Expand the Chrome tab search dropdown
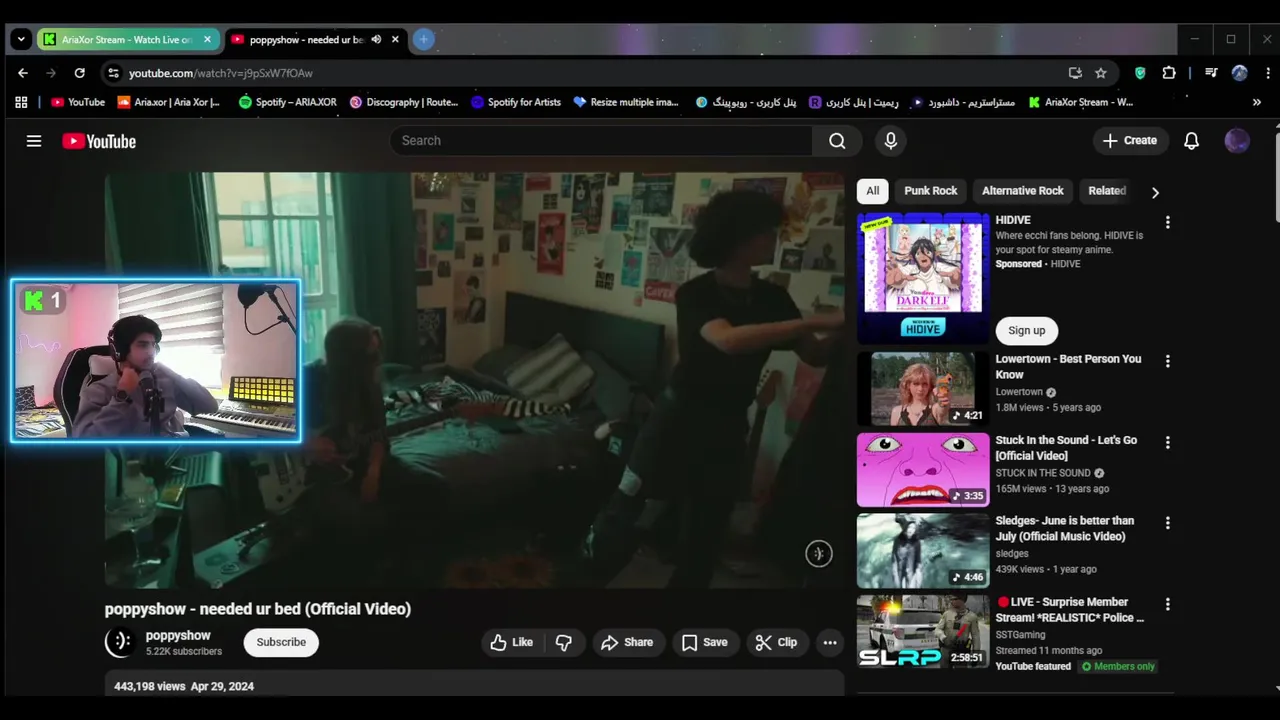This screenshot has height=720, width=1280. coord(21,40)
